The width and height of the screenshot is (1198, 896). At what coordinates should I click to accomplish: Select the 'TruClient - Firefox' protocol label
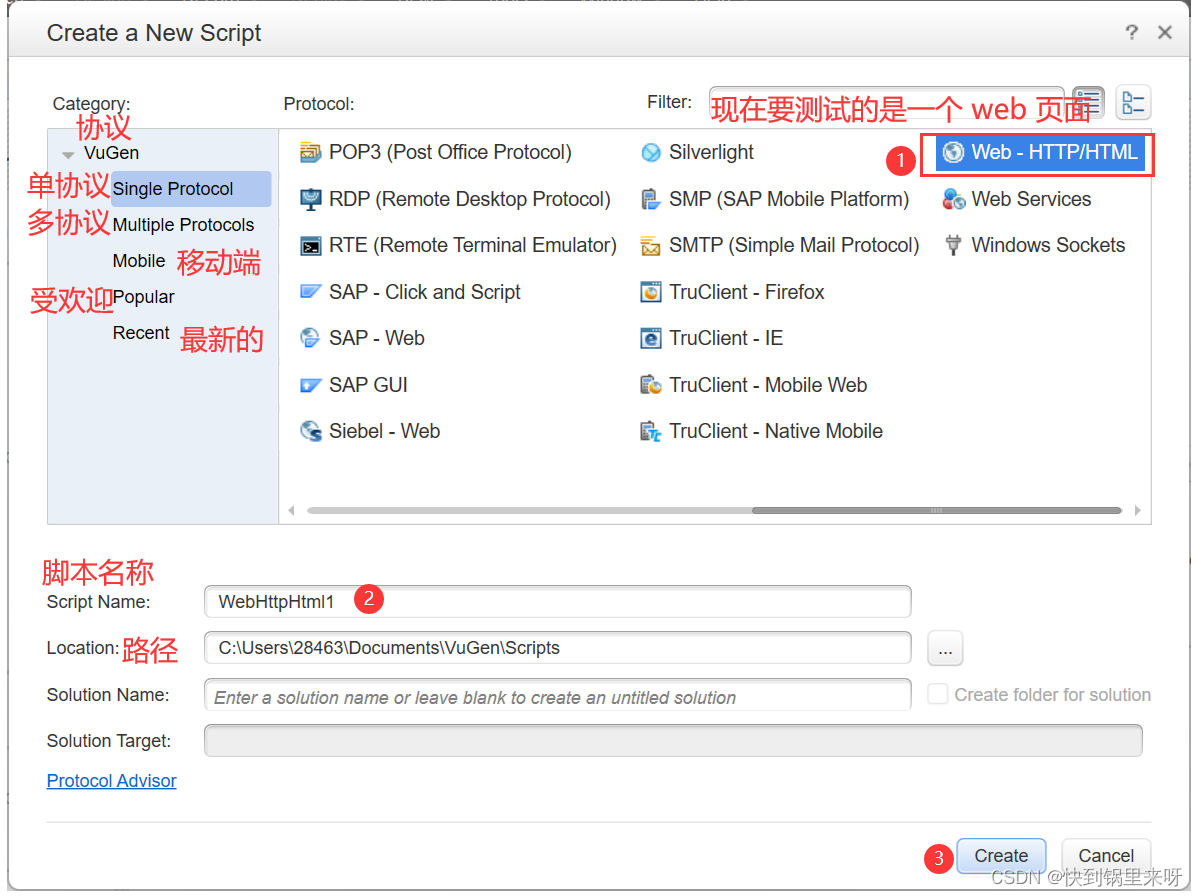click(x=746, y=293)
